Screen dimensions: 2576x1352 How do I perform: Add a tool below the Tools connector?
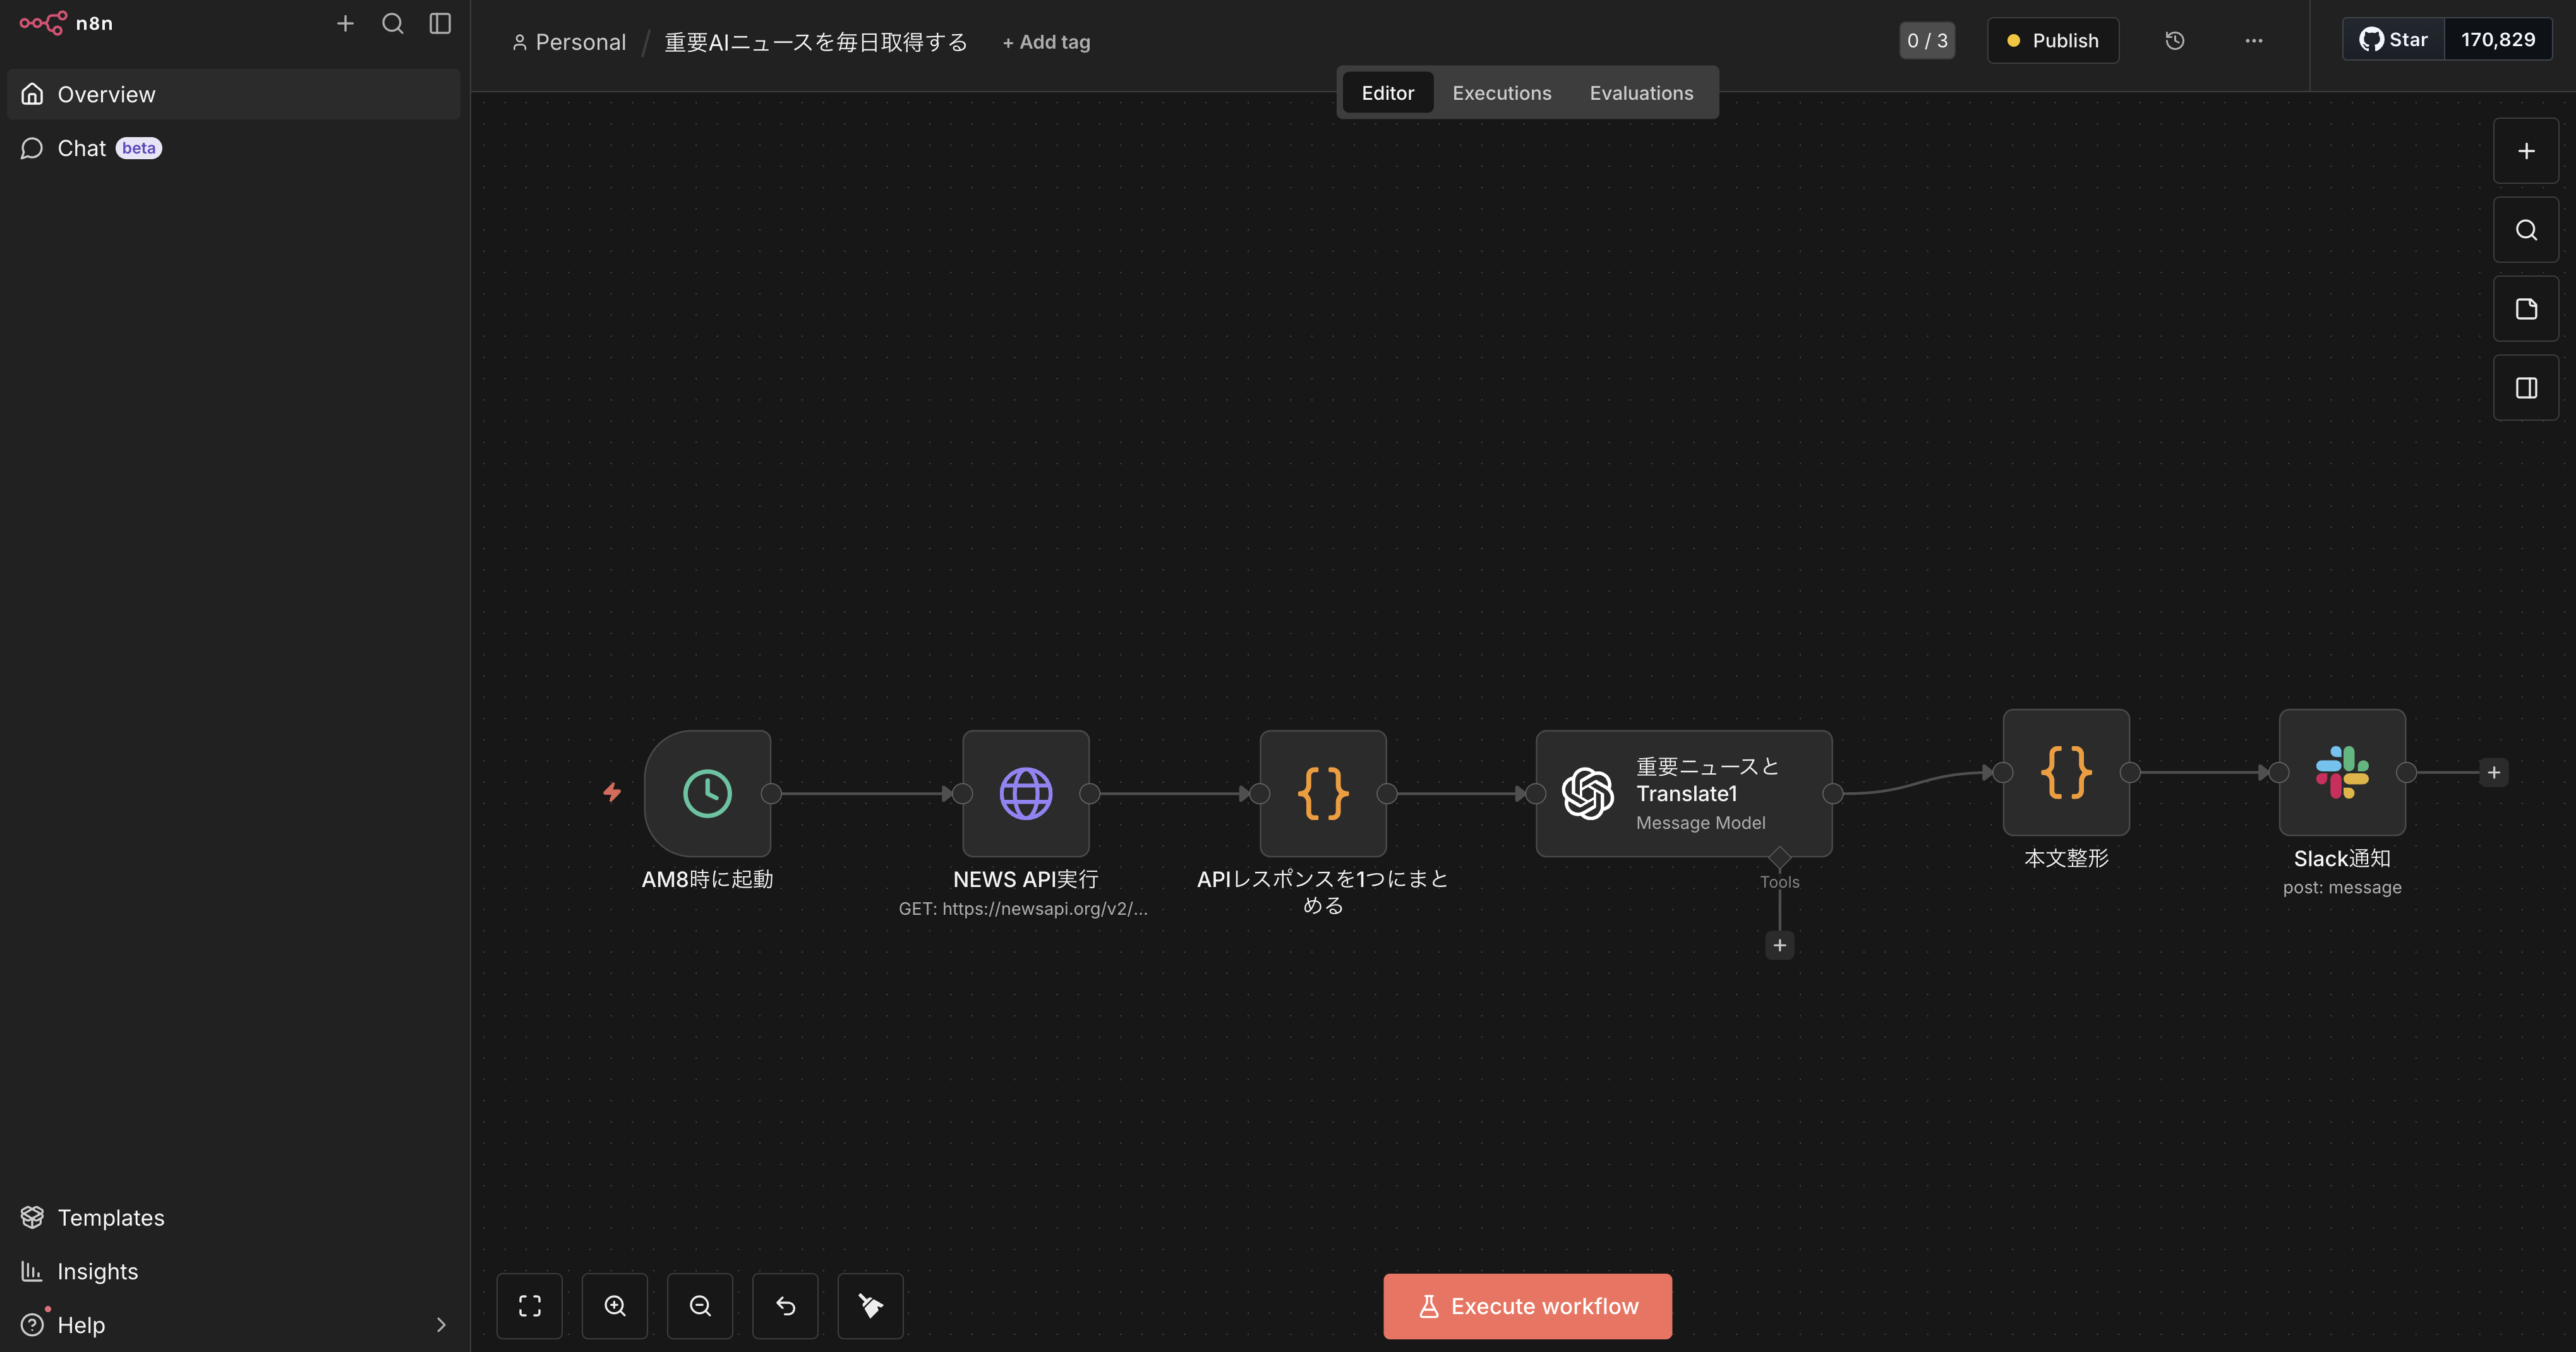pos(1779,945)
